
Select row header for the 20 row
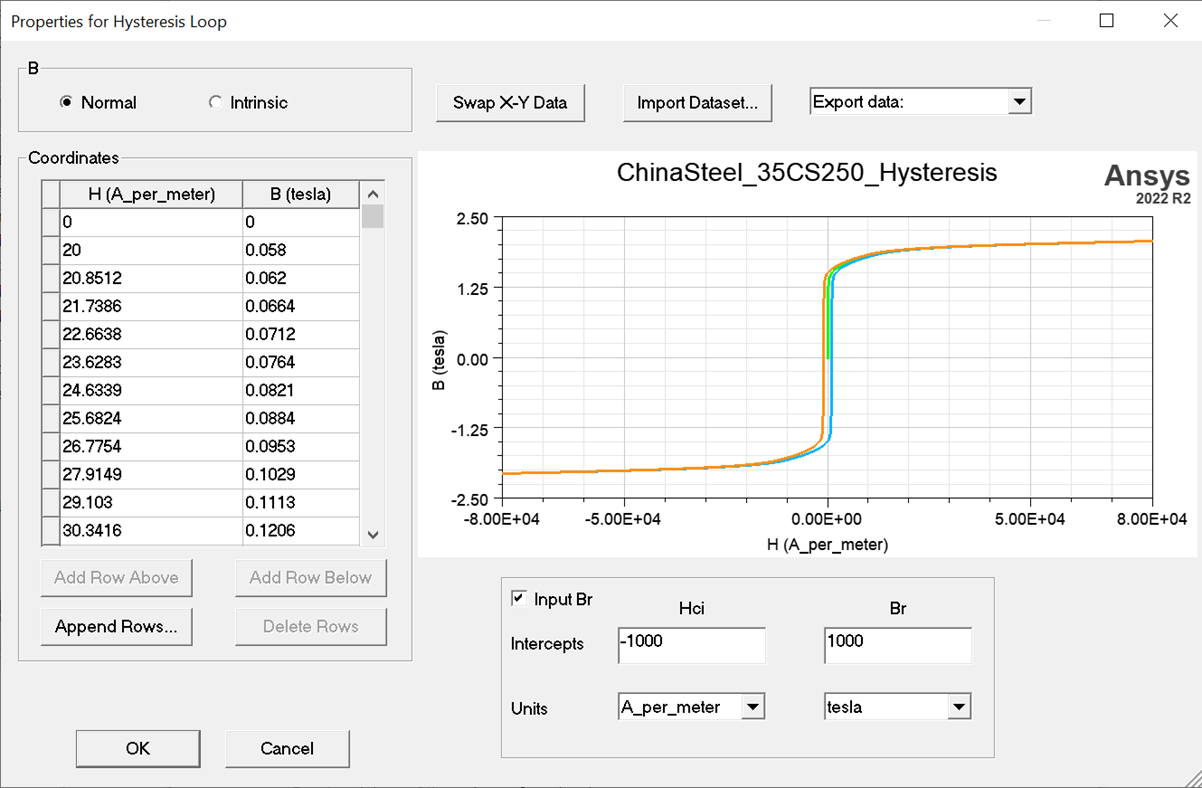[x=50, y=250]
